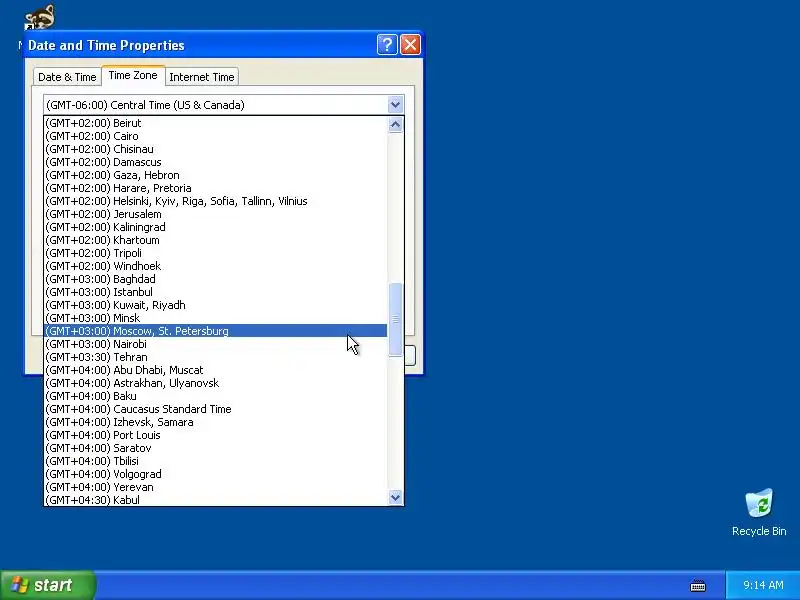Select (GMT+03:00) Baghdad
This screenshot has height=600, width=800.
coord(216,279)
